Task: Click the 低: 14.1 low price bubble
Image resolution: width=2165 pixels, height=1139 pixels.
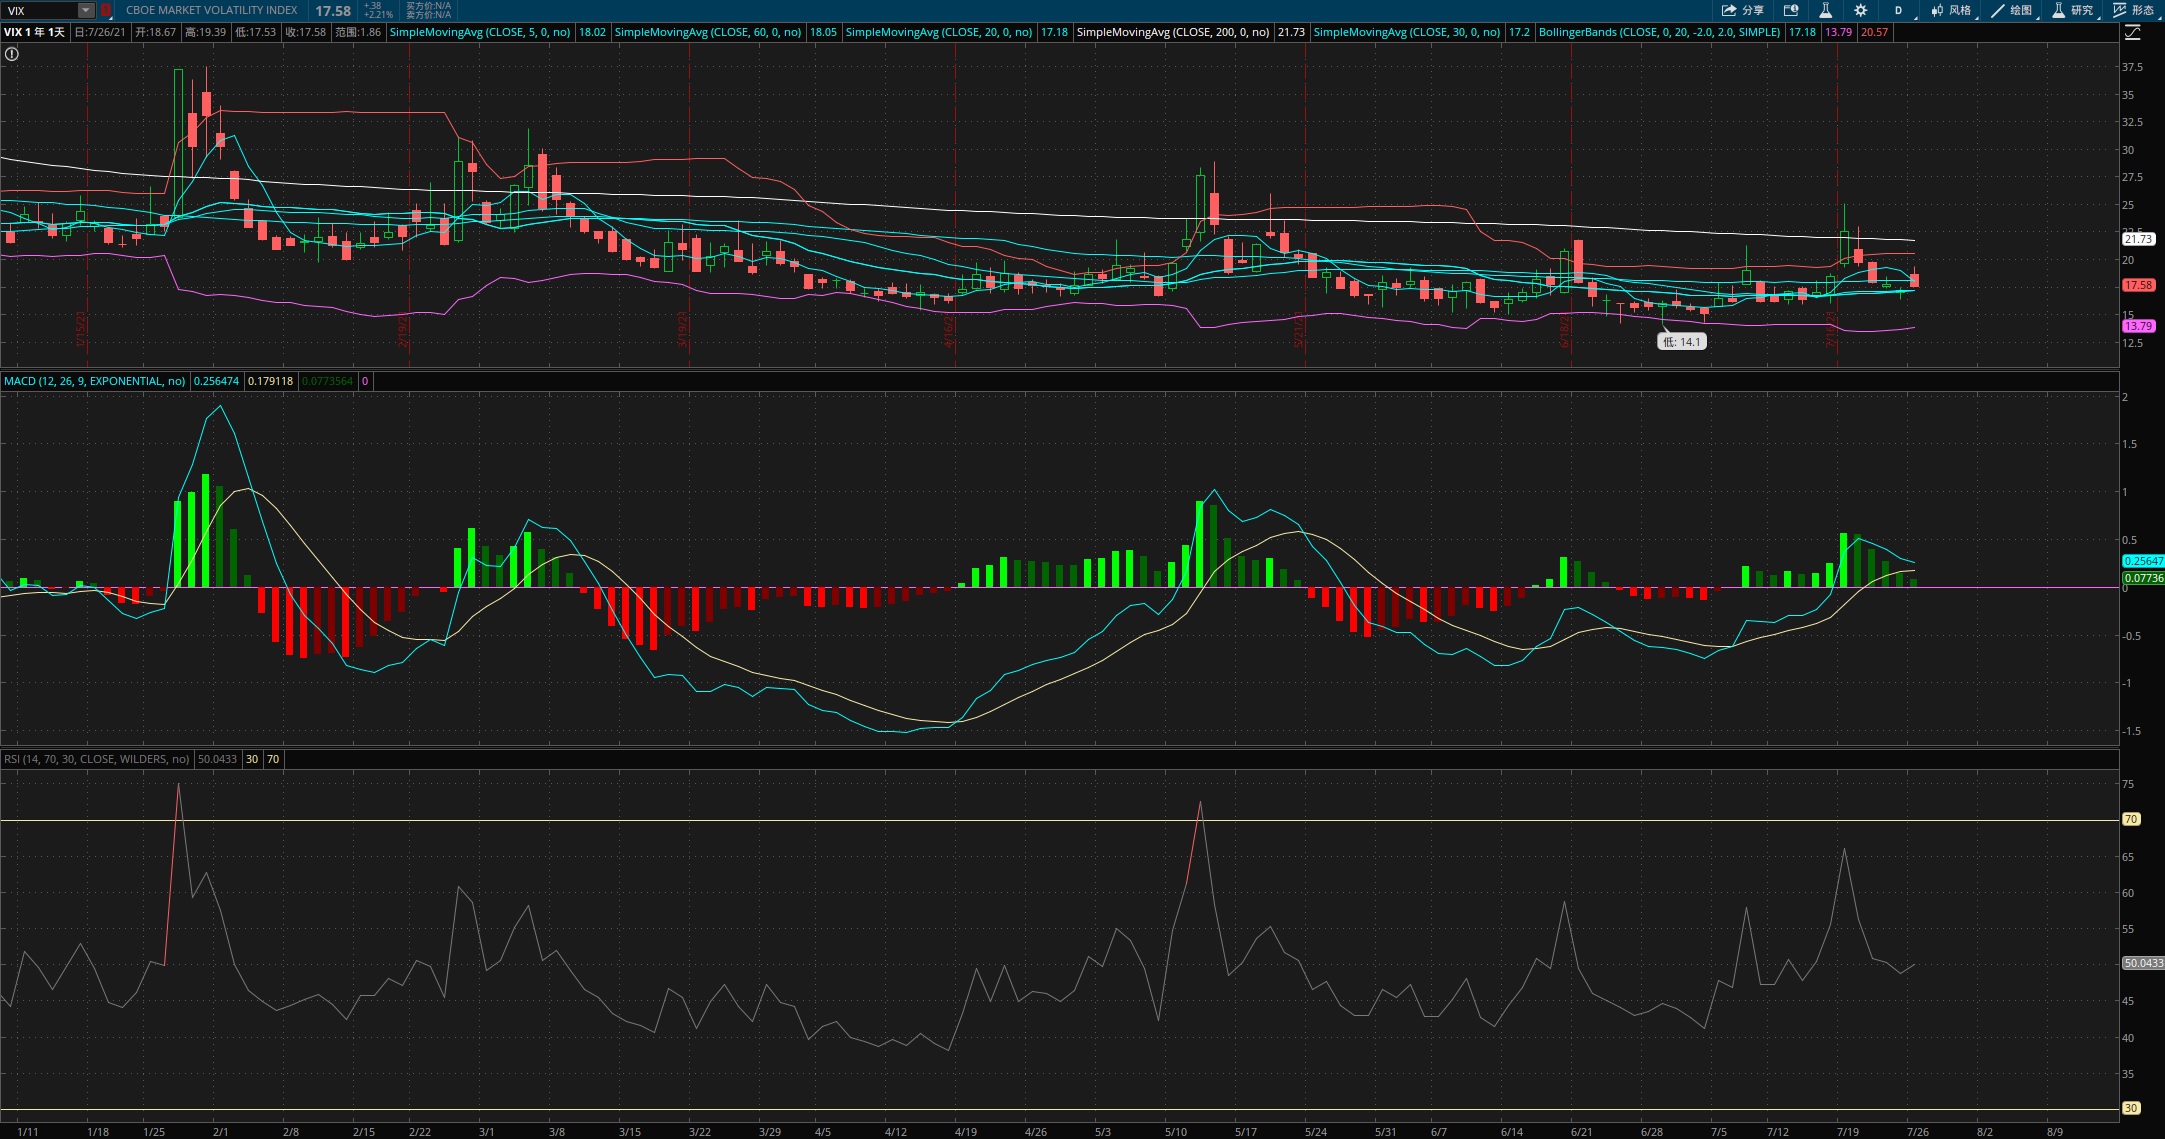Action: point(1682,342)
